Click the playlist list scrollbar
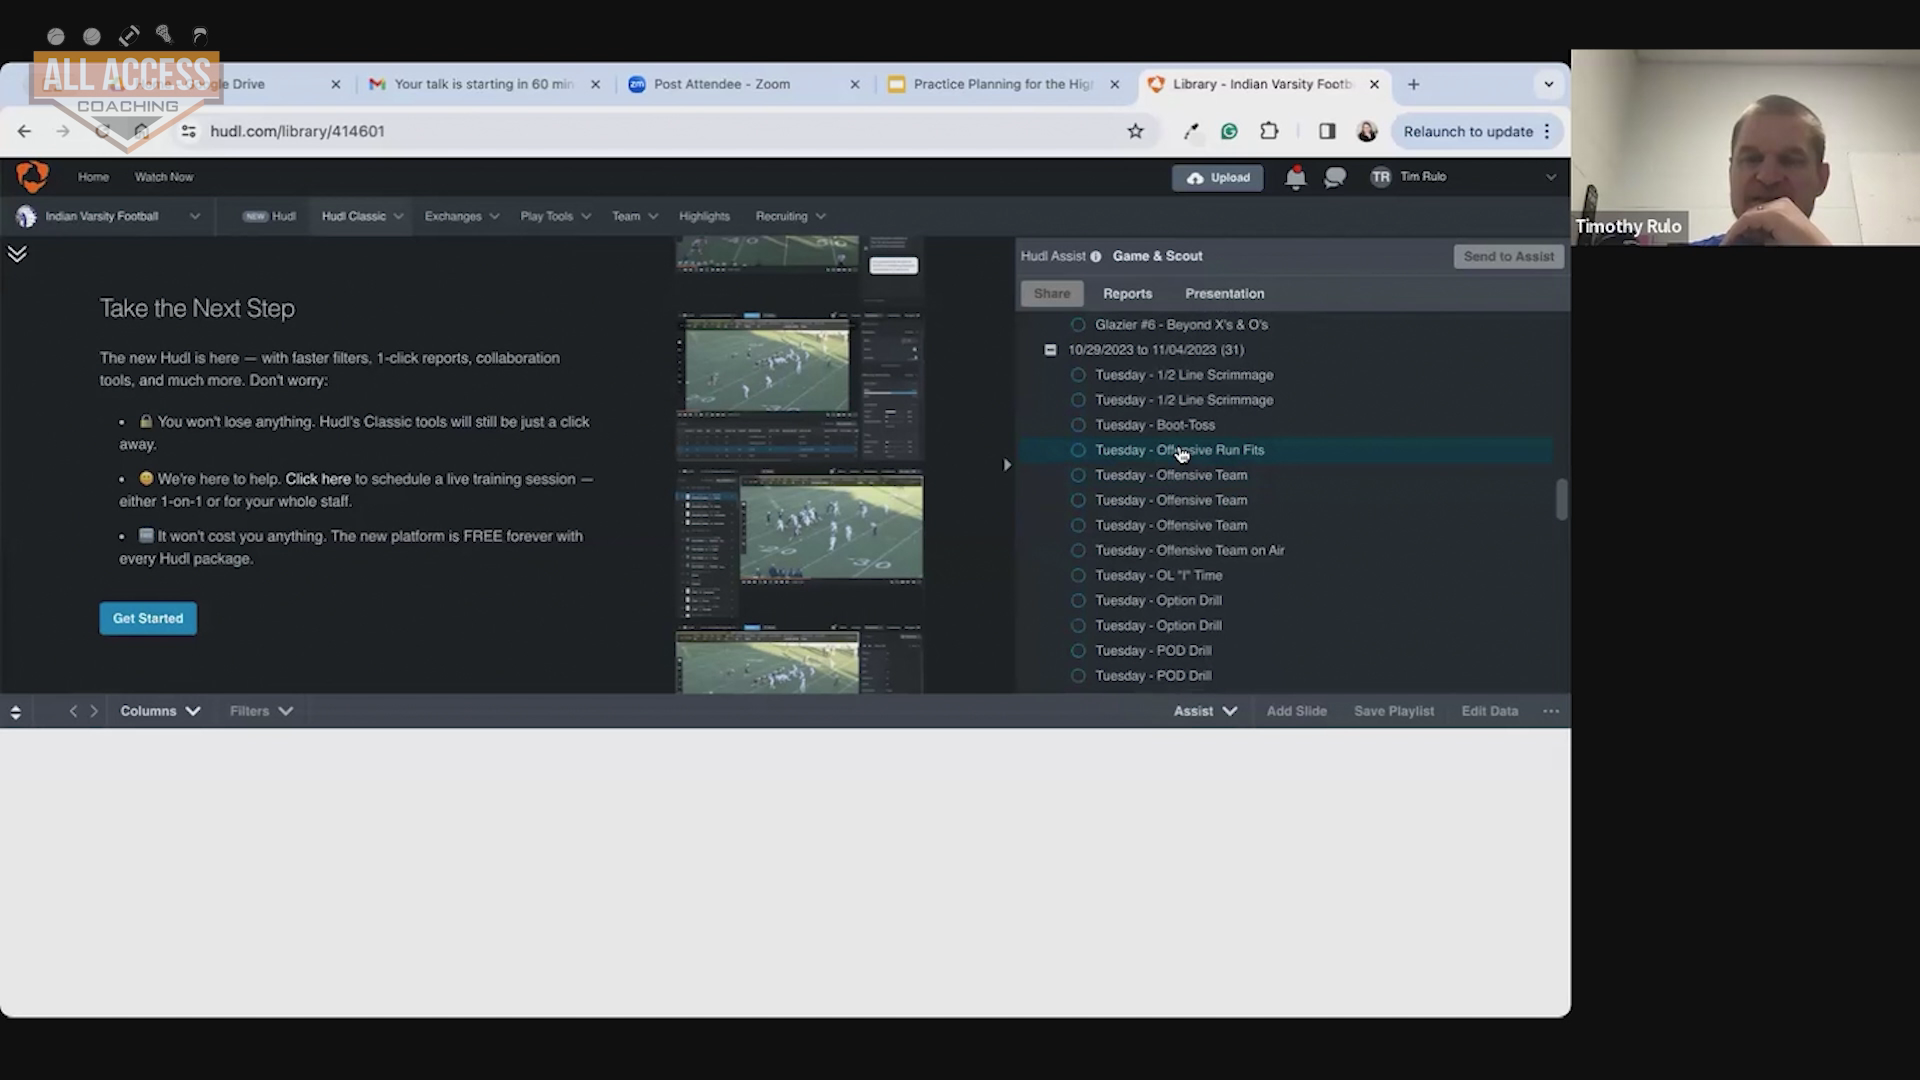1920x1080 pixels. (x=1561, y=500)
